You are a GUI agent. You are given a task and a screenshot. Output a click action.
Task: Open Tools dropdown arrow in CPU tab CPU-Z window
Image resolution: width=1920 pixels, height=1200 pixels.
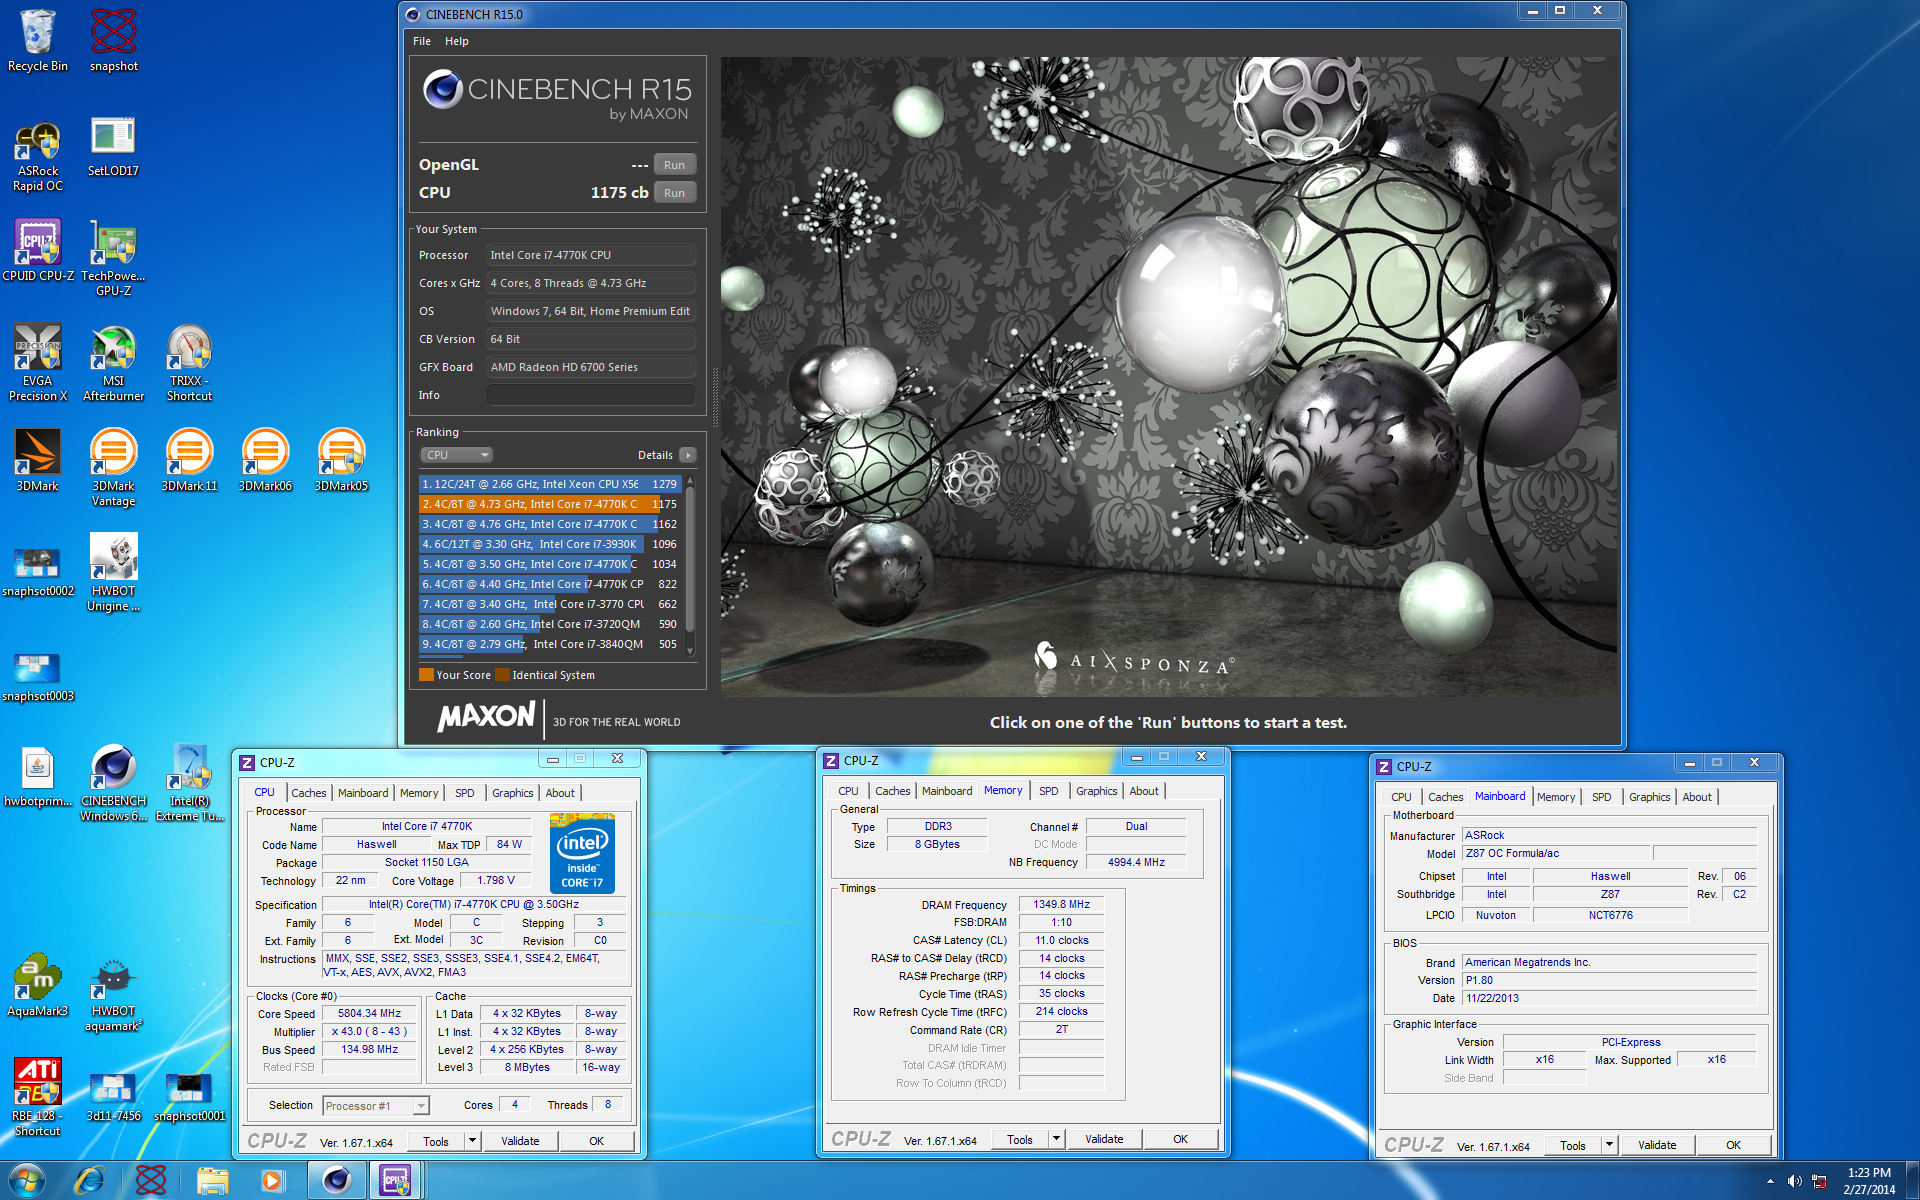[x=472, y=1140]
